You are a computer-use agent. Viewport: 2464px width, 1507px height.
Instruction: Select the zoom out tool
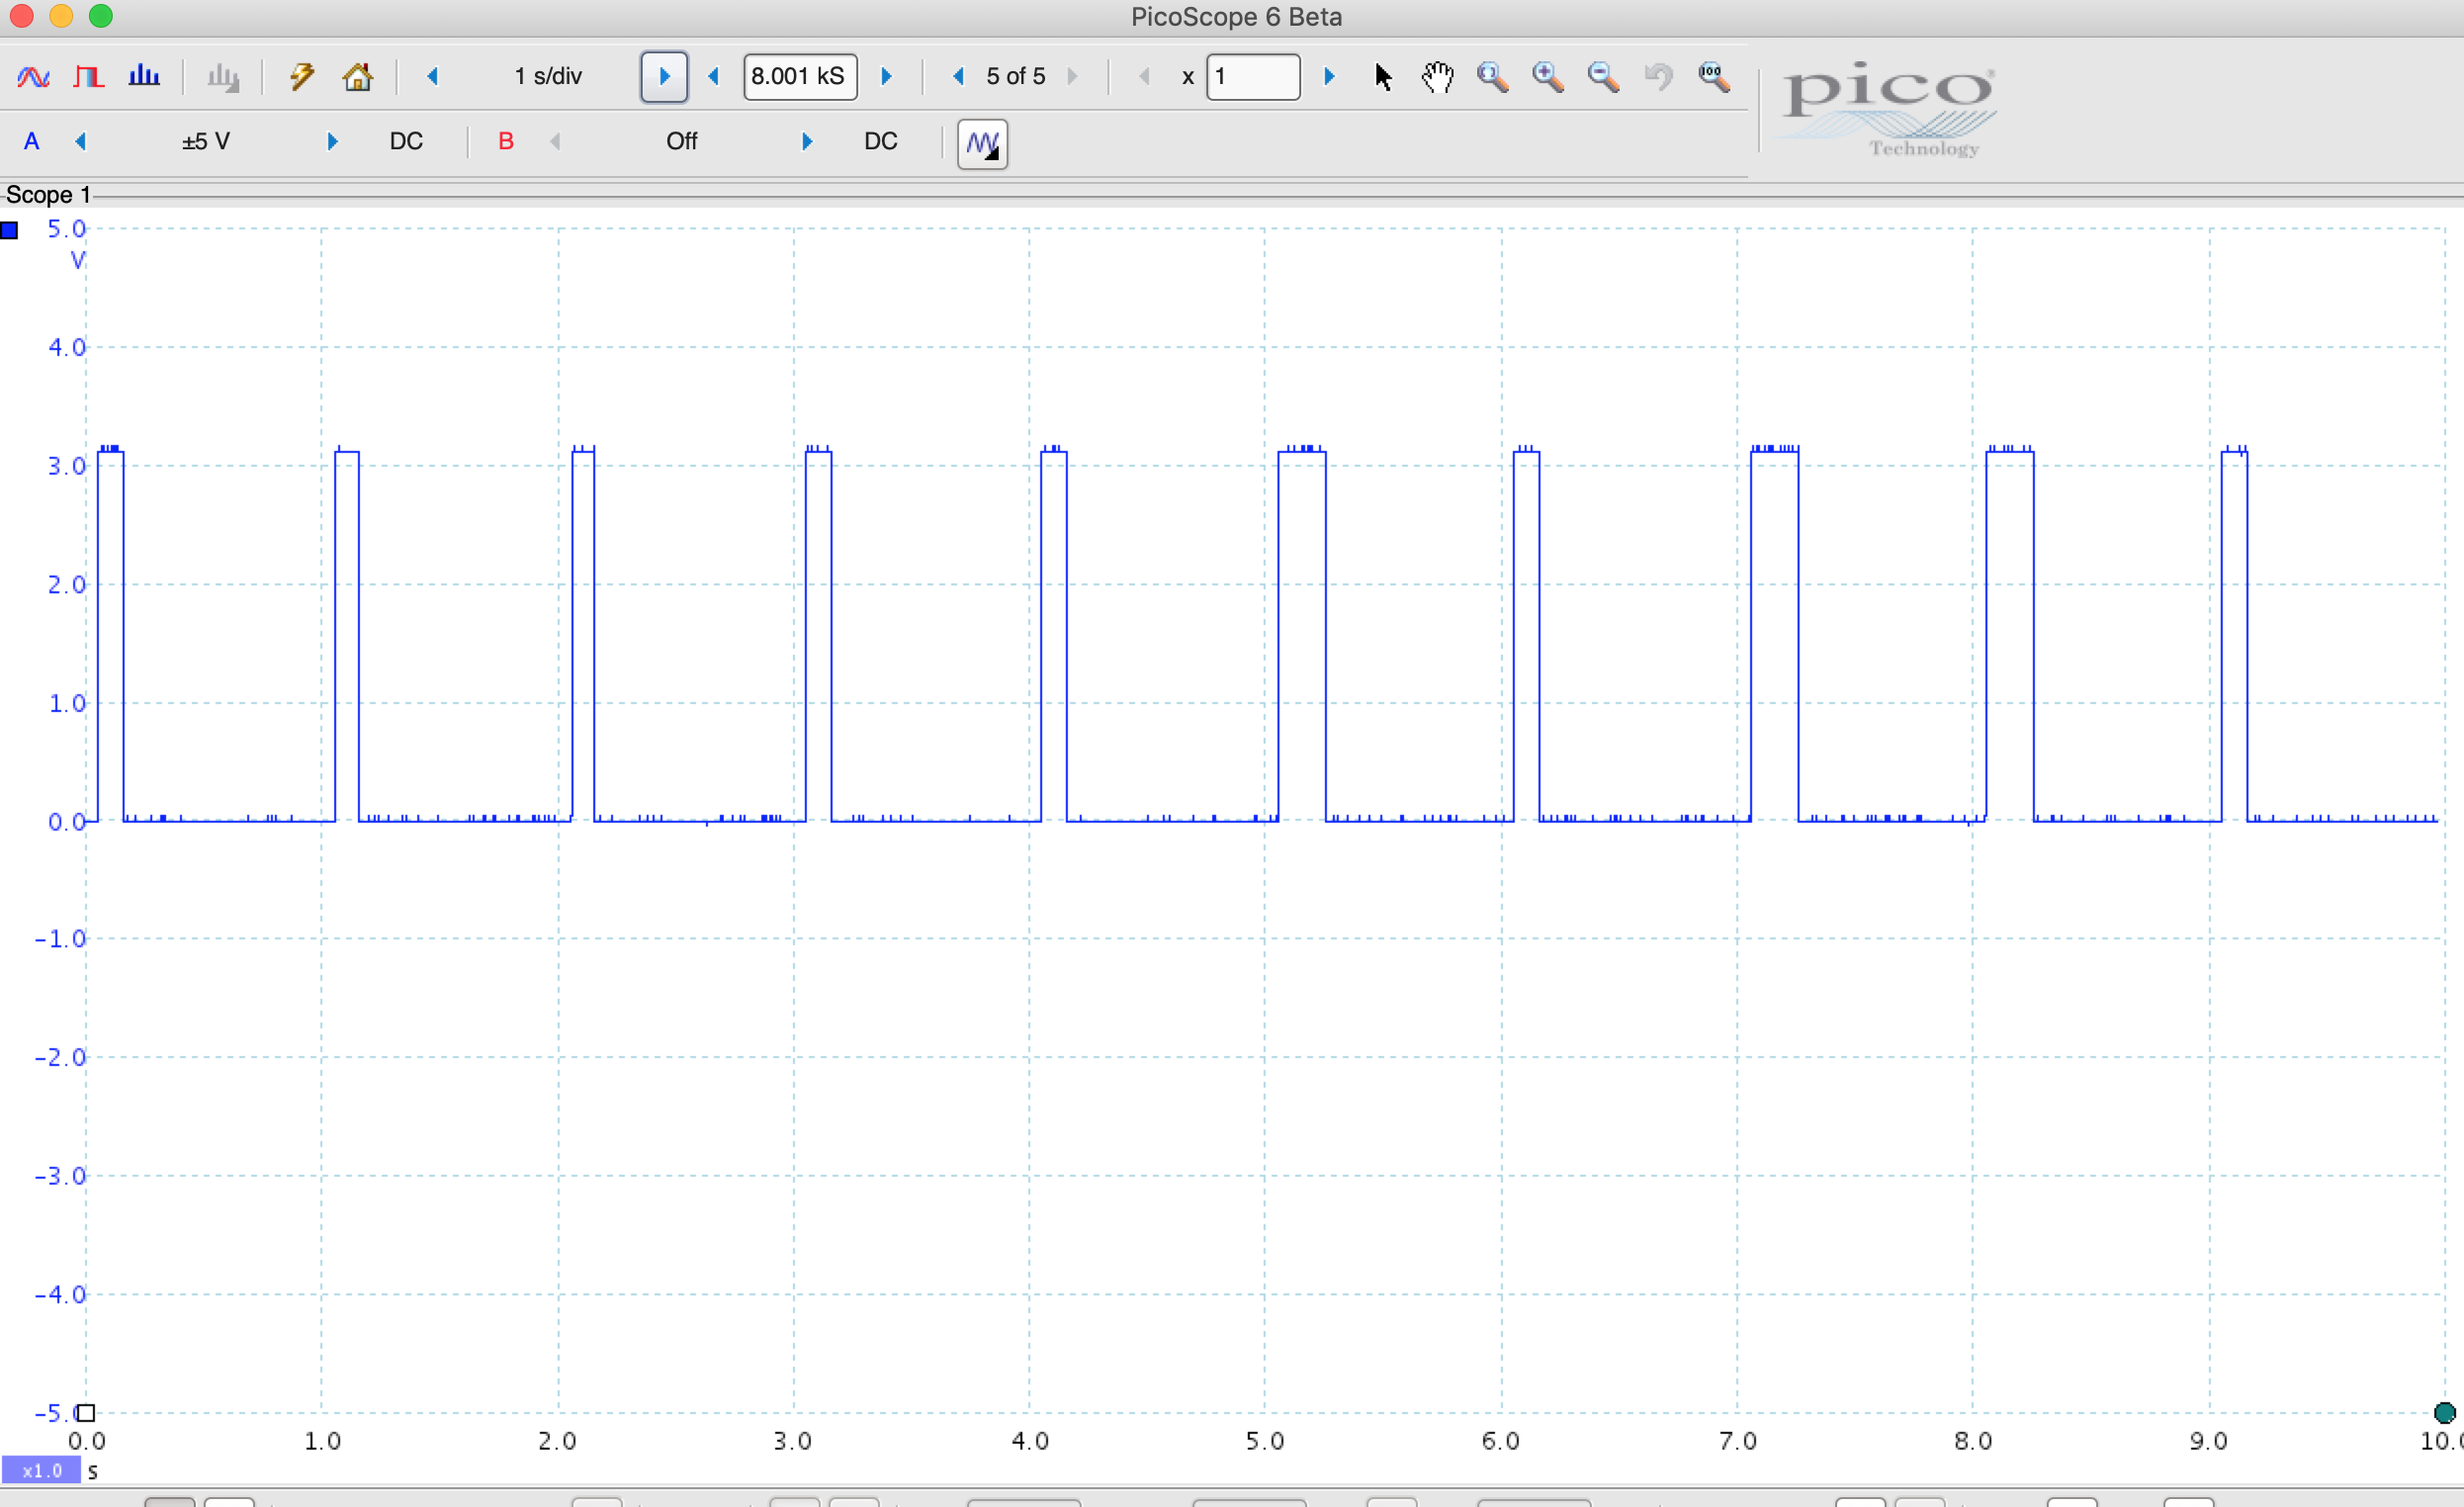coord(1603,77)
